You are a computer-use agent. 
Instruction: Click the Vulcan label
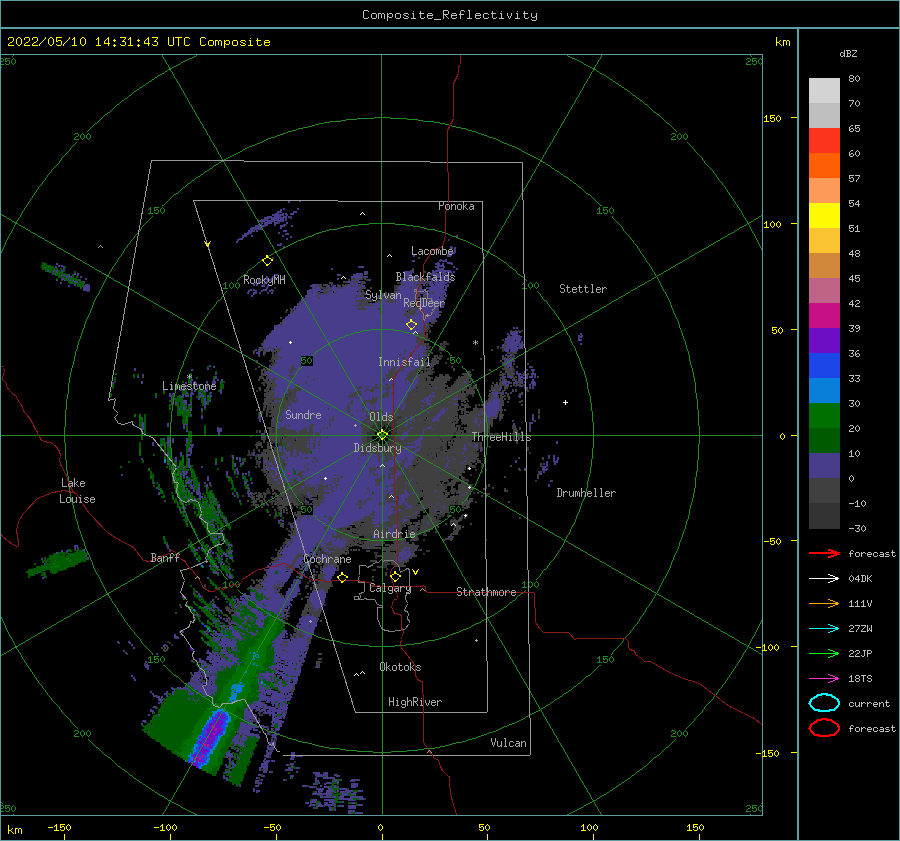tap(509, 743)
